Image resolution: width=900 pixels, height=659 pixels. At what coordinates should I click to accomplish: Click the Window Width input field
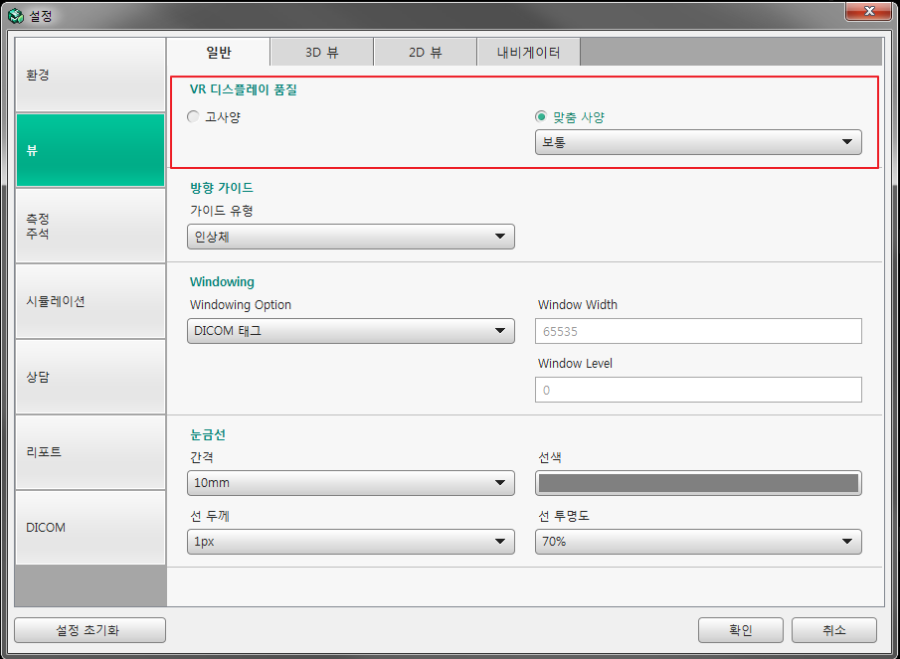click(x=698, y=331)
